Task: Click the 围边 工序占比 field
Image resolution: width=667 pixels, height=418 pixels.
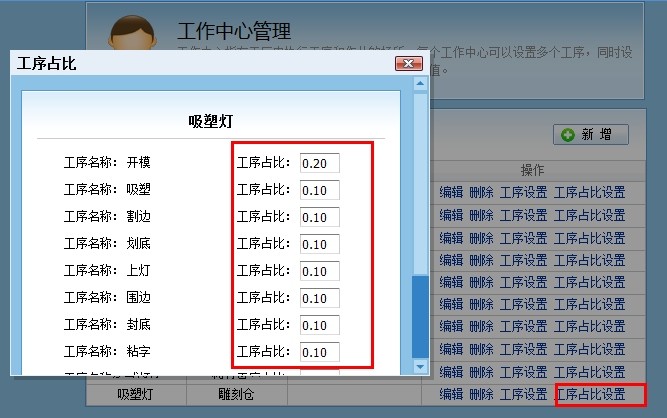Action: 319,298
